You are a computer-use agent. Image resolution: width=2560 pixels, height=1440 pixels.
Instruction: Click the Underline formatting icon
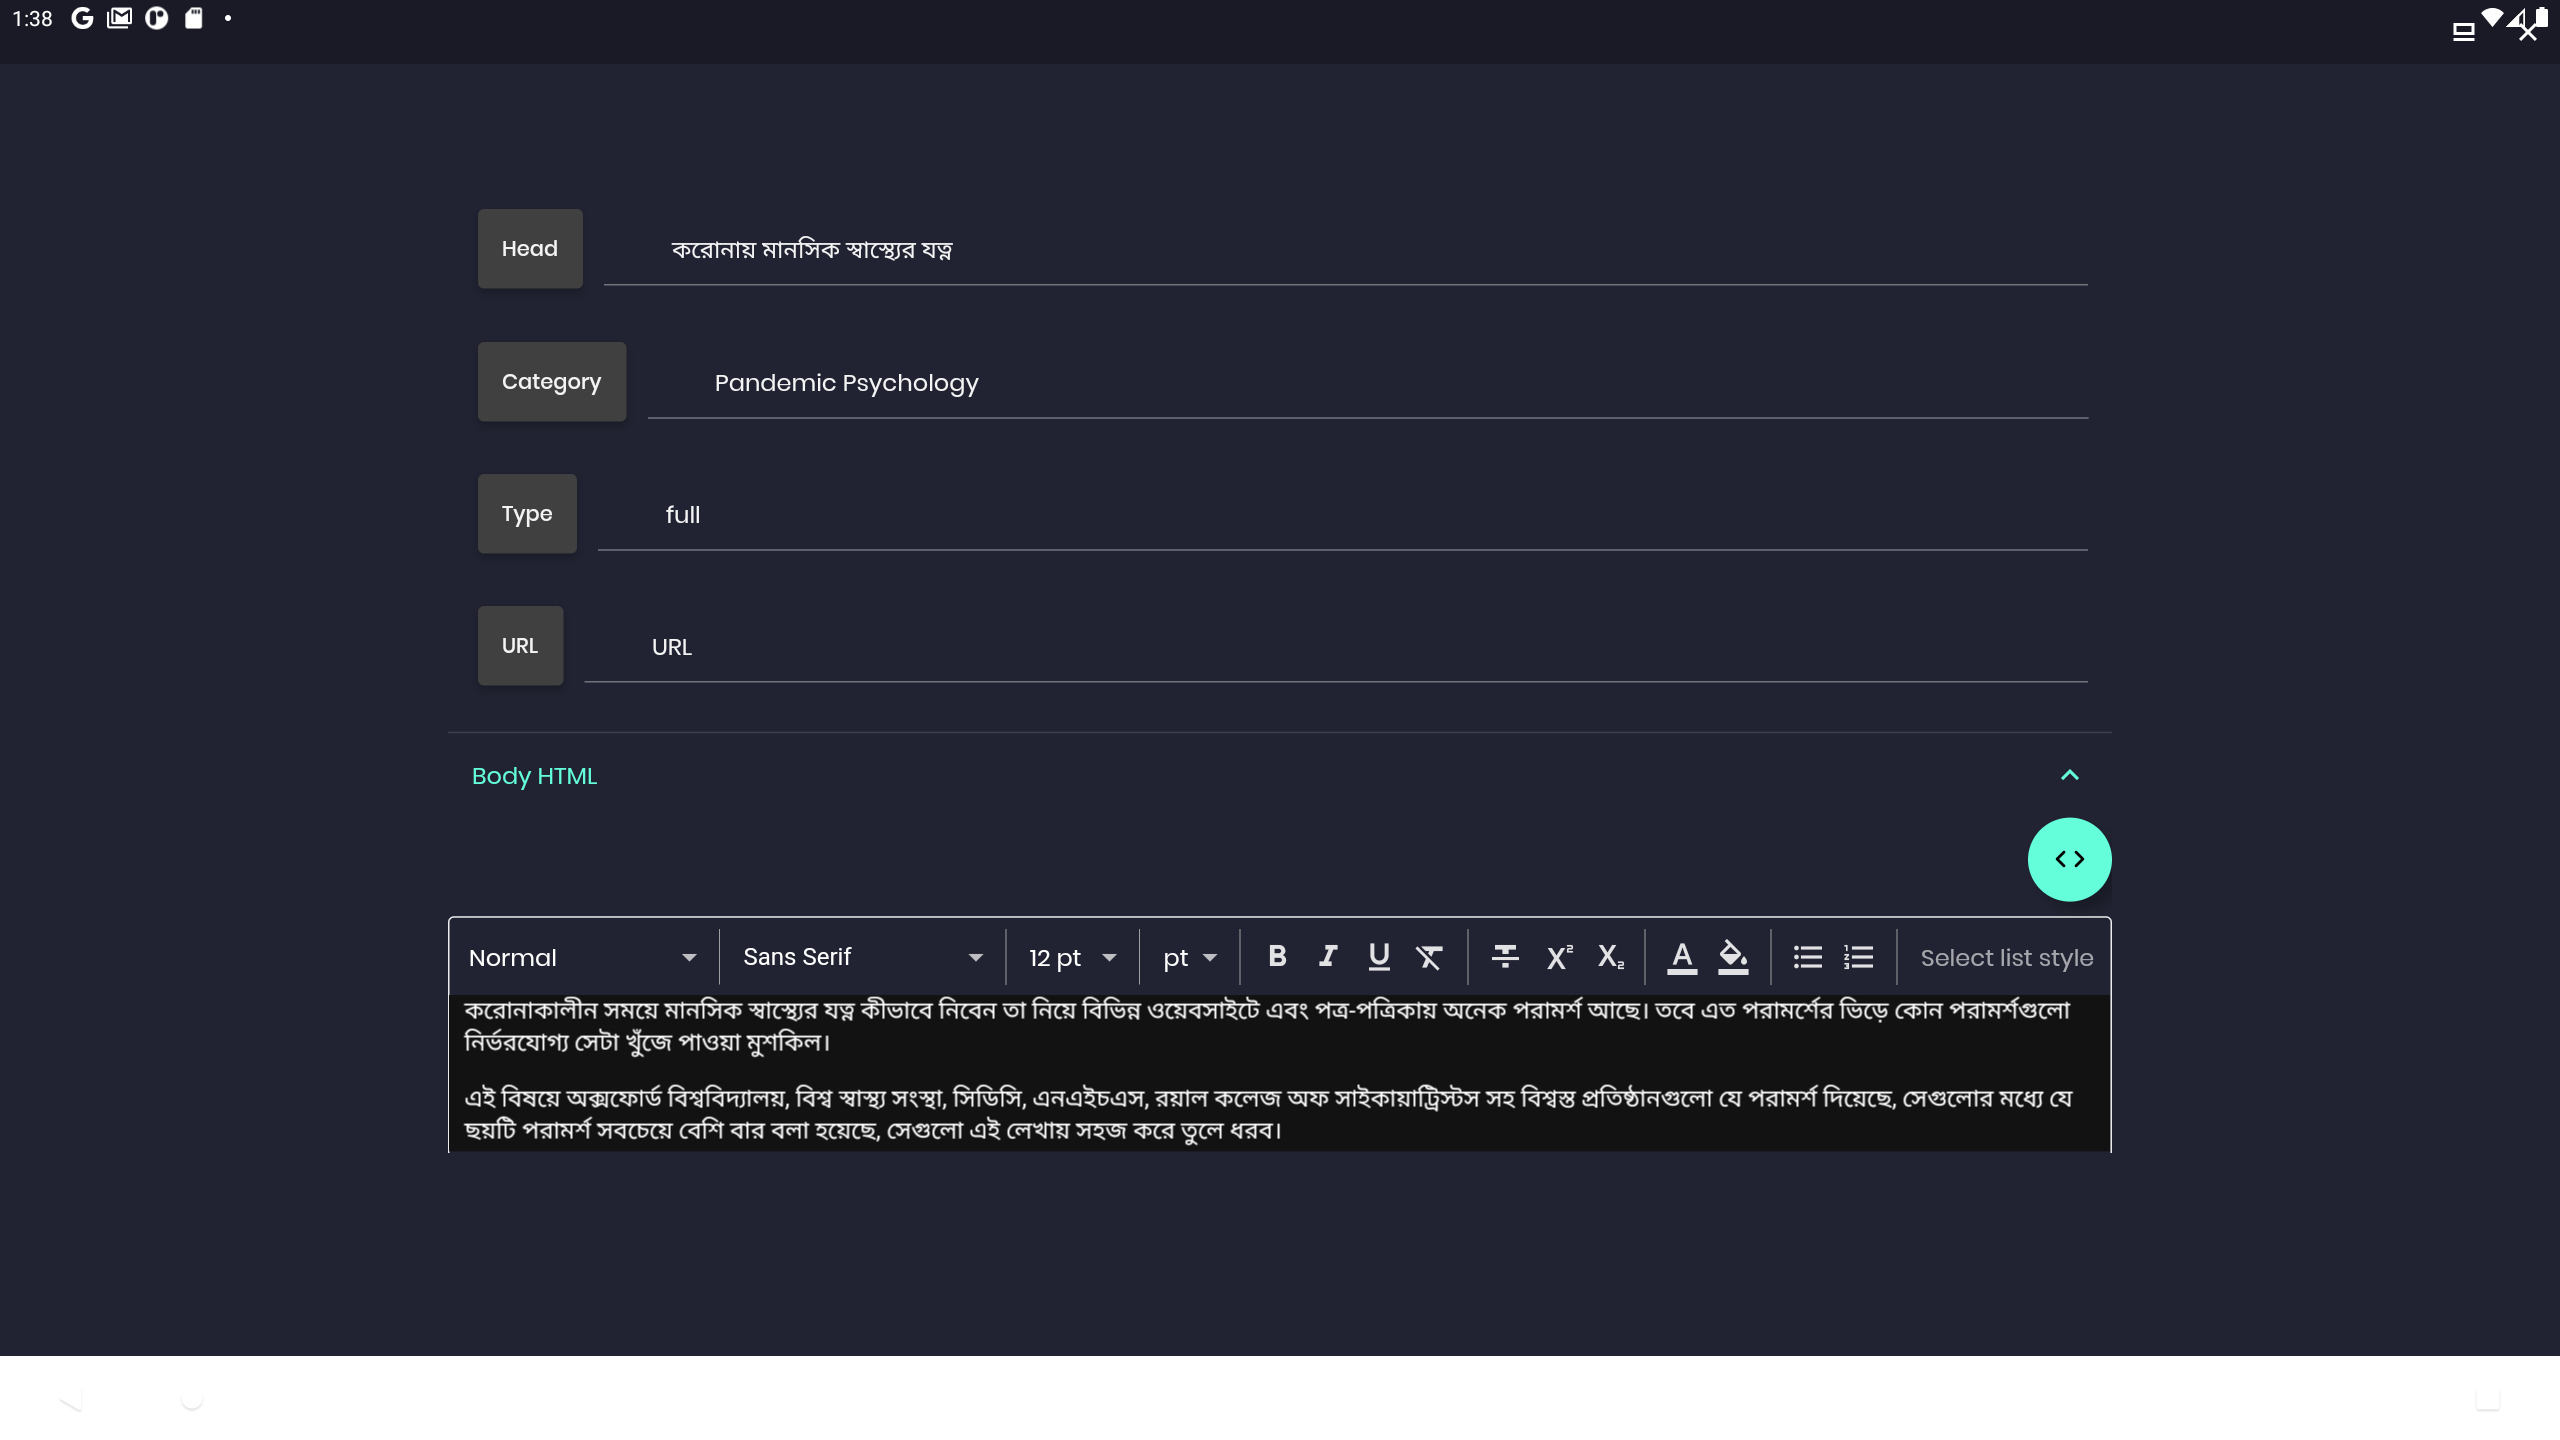(x=1378, y=956)
